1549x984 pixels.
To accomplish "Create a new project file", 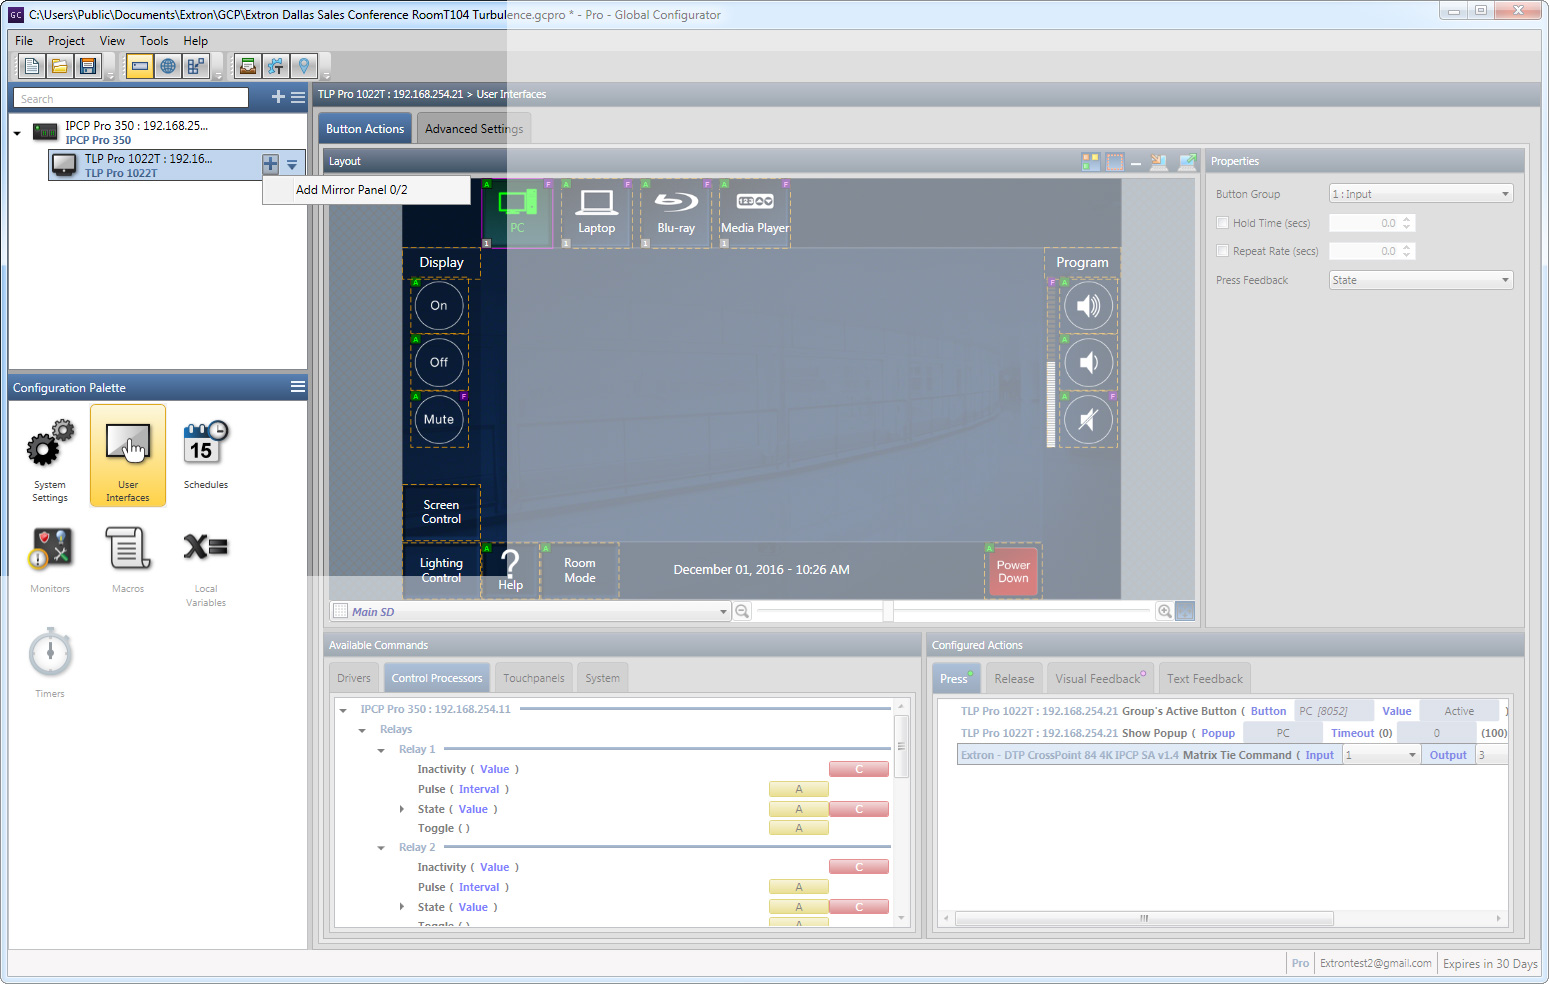I will [31, 65].
